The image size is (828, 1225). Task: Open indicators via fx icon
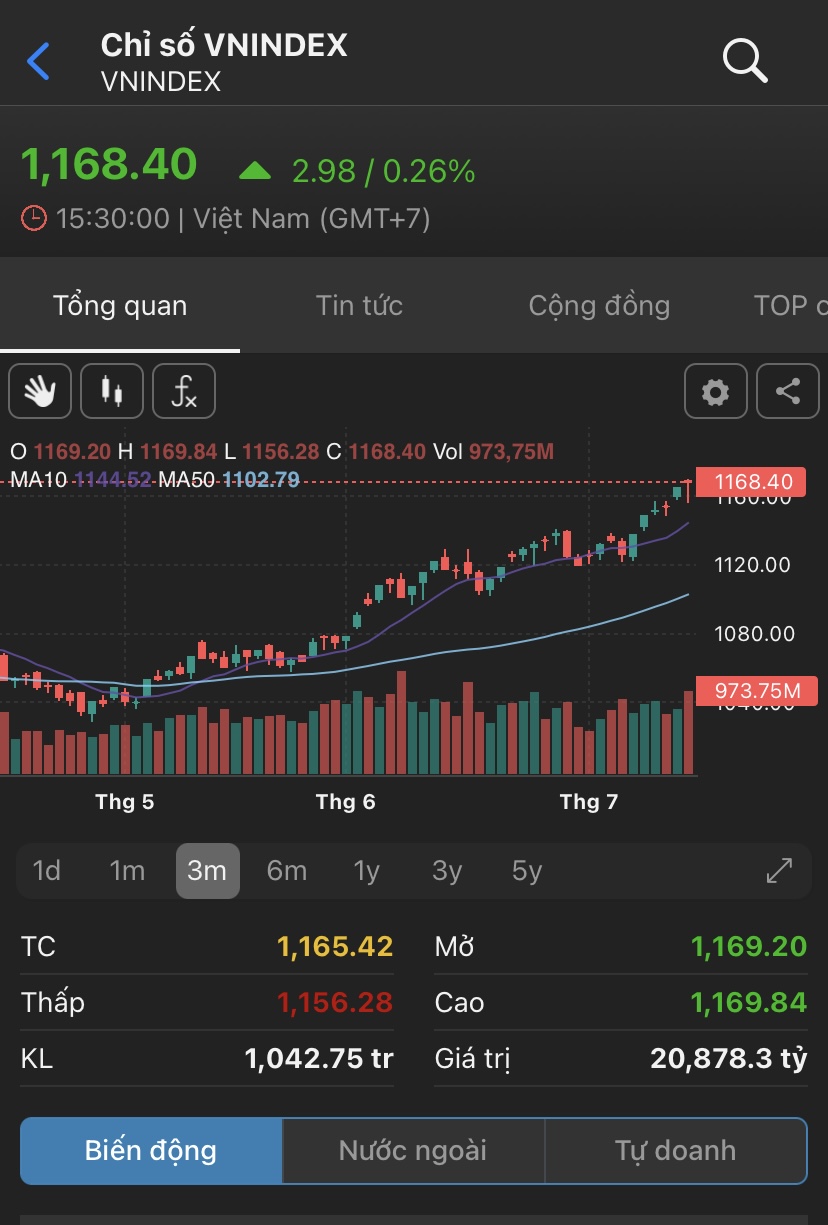184,391
